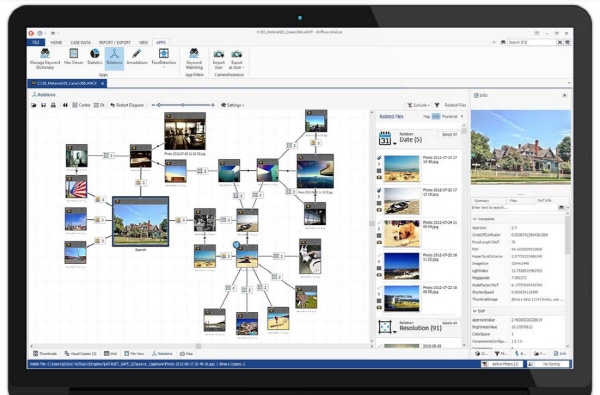This screenshot has width=600, height=395.
Task: Collapse the EXIF metadata group
Action: [475, 311]
